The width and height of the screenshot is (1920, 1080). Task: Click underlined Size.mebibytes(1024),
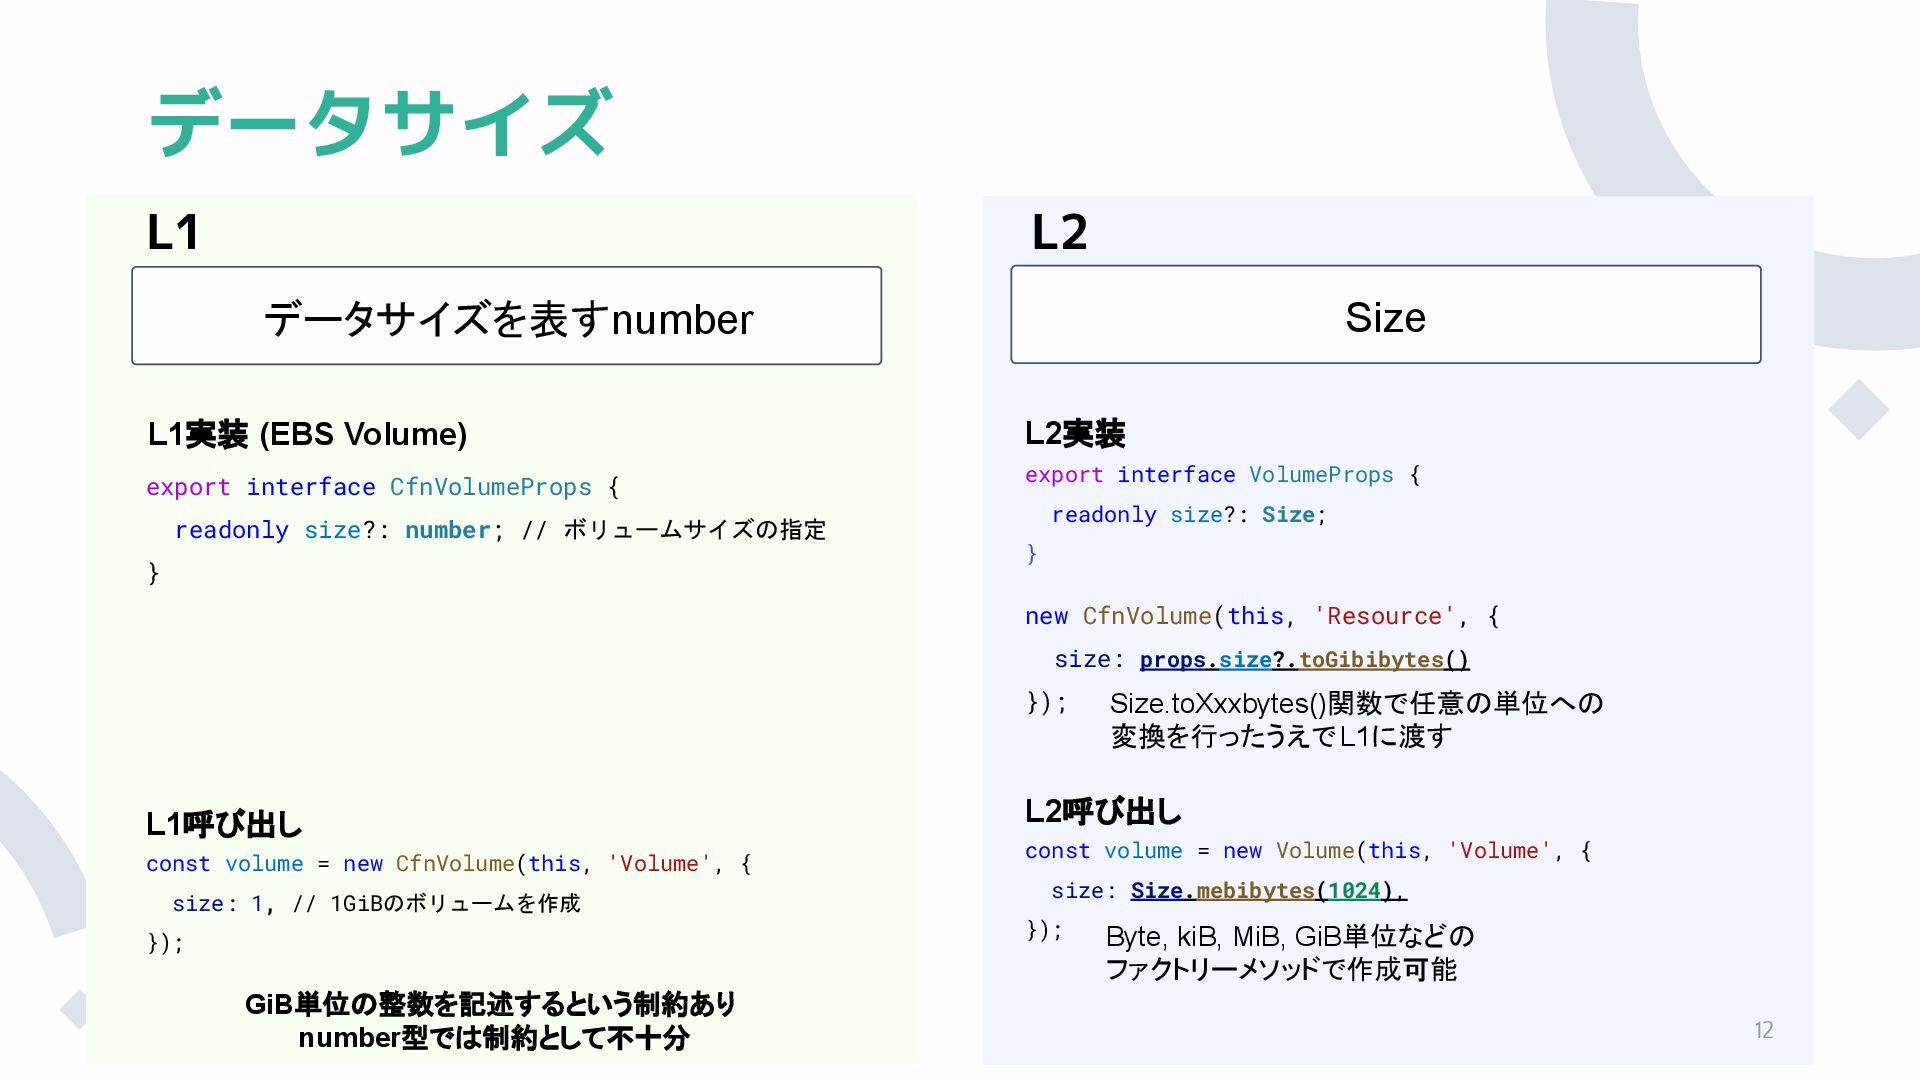click(1268, 891)
